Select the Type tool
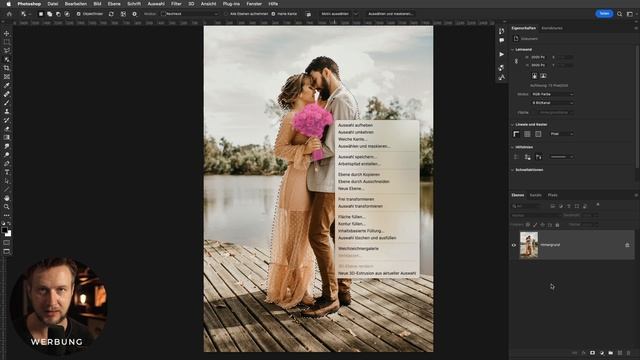The image size is (640, 360). [7, 172]
